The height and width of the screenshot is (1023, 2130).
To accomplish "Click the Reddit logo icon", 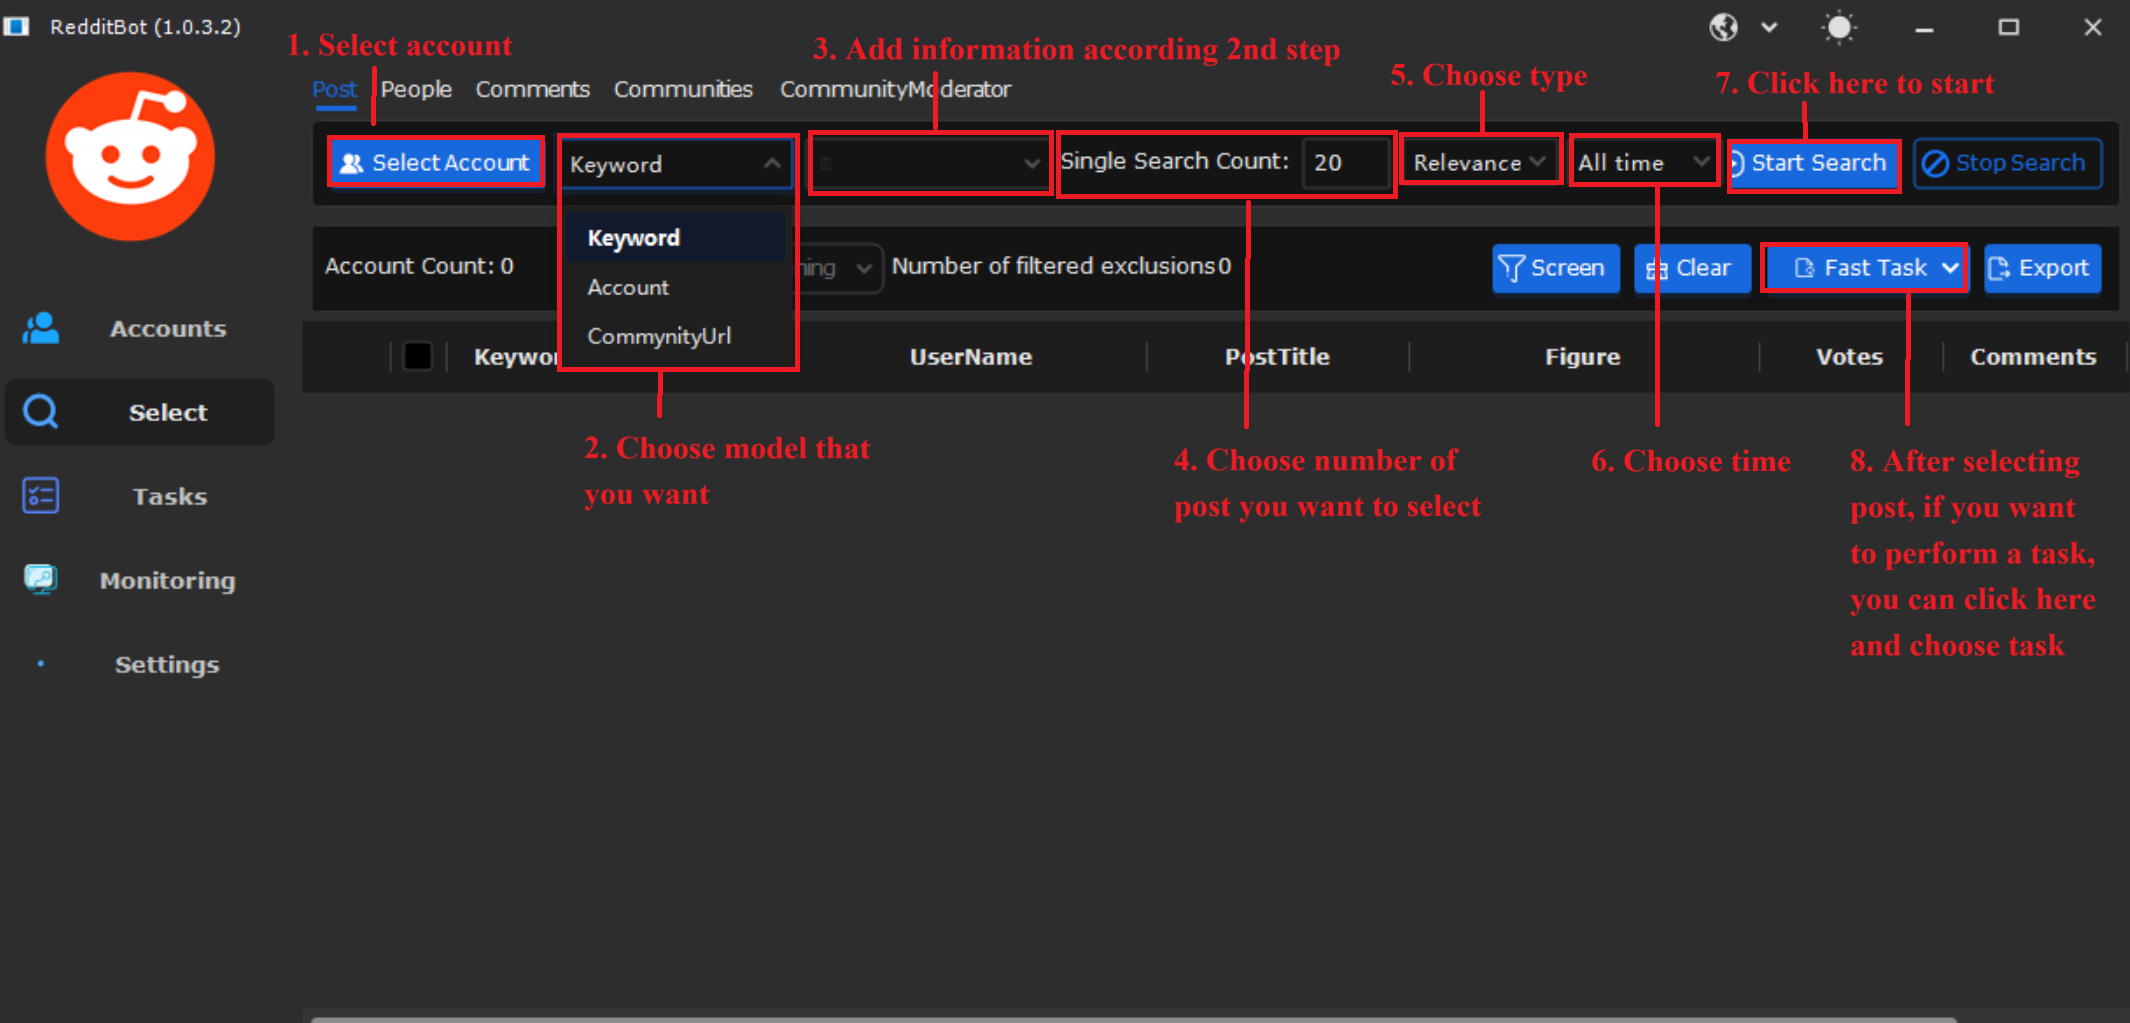I will 130,156.
